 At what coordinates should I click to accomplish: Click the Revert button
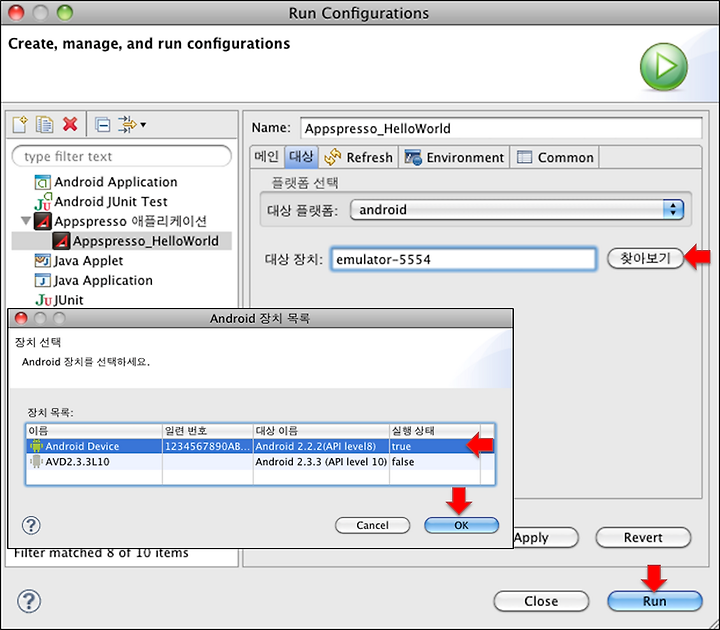point(643,537)
